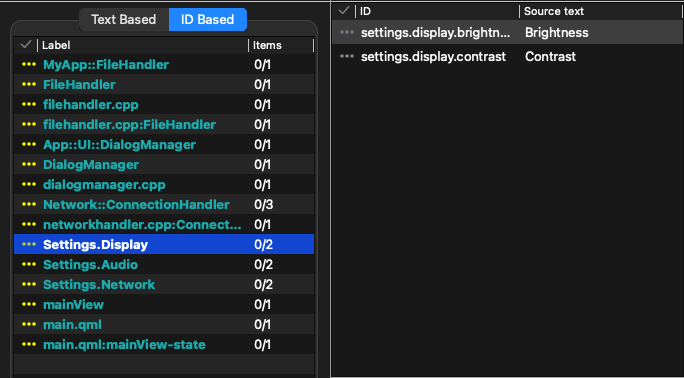This screenshot has height=378, width=684.
Task: Switch to the ID Based tab
Action: (x=208, y=20)
